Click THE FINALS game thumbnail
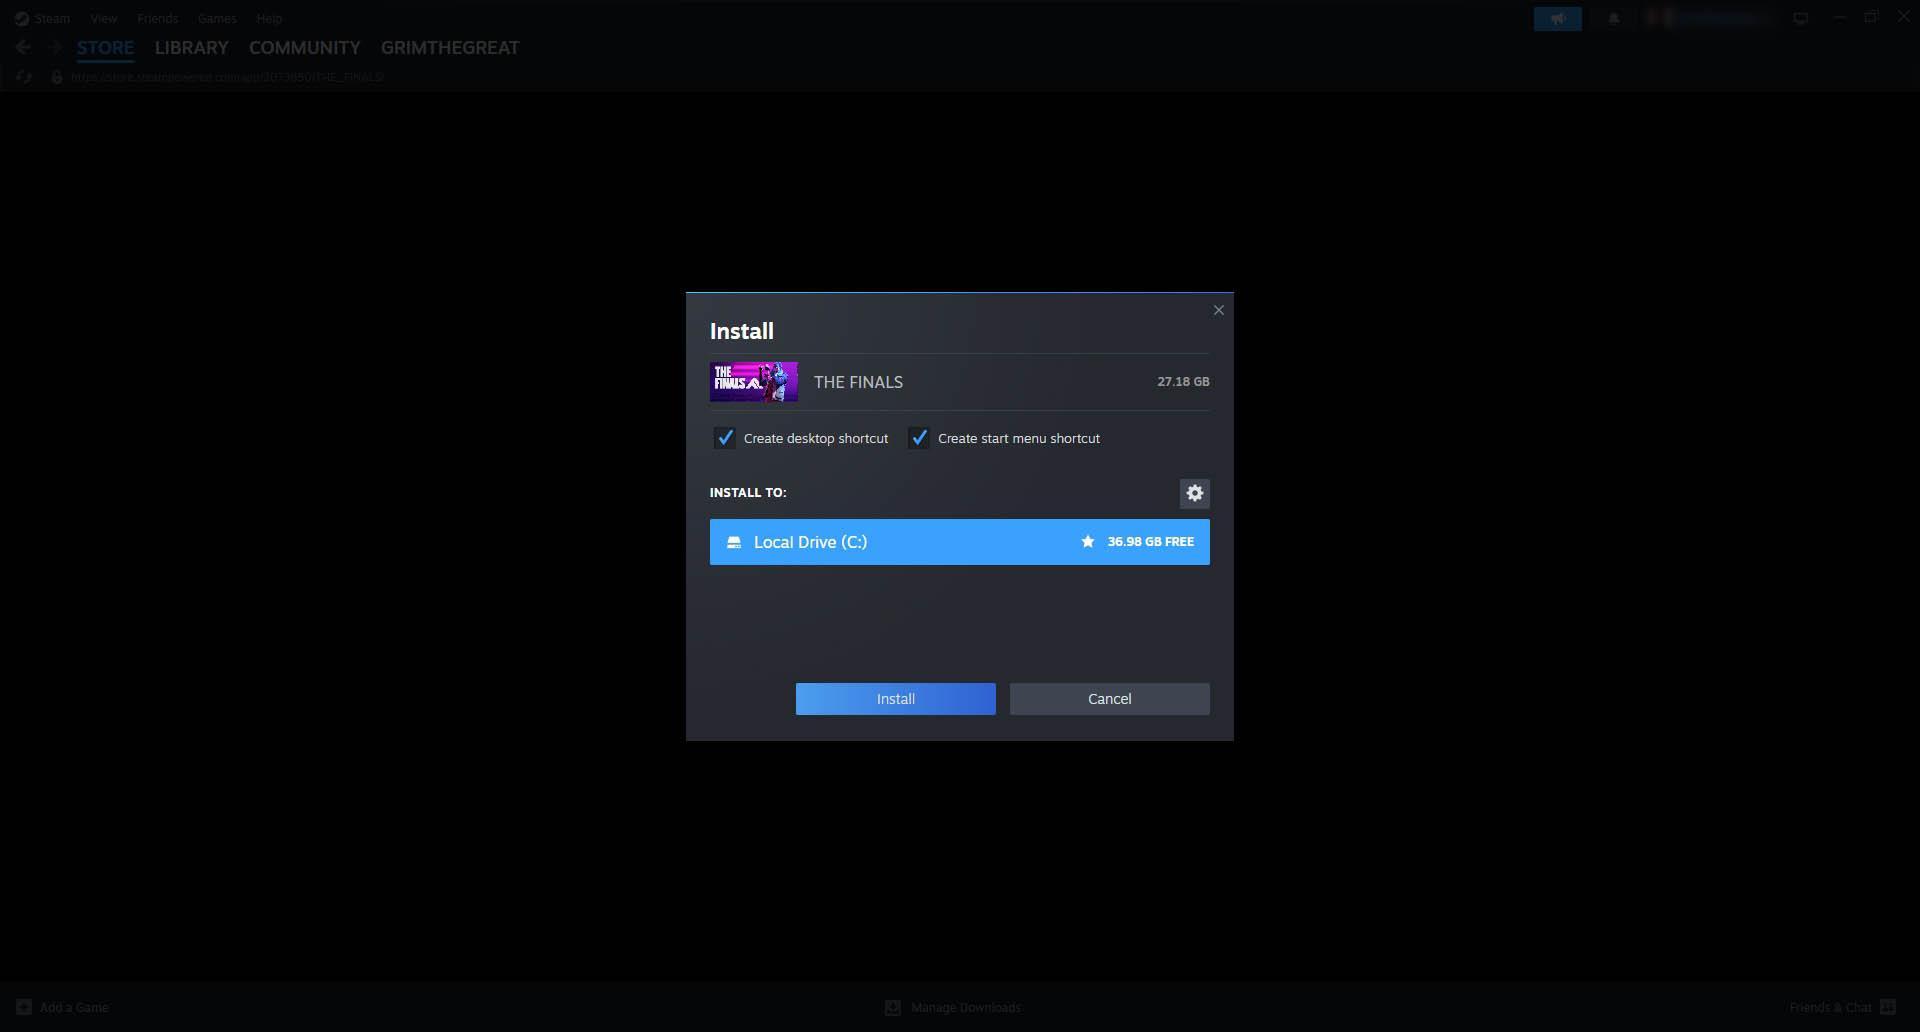 click(x=754, y=382)
